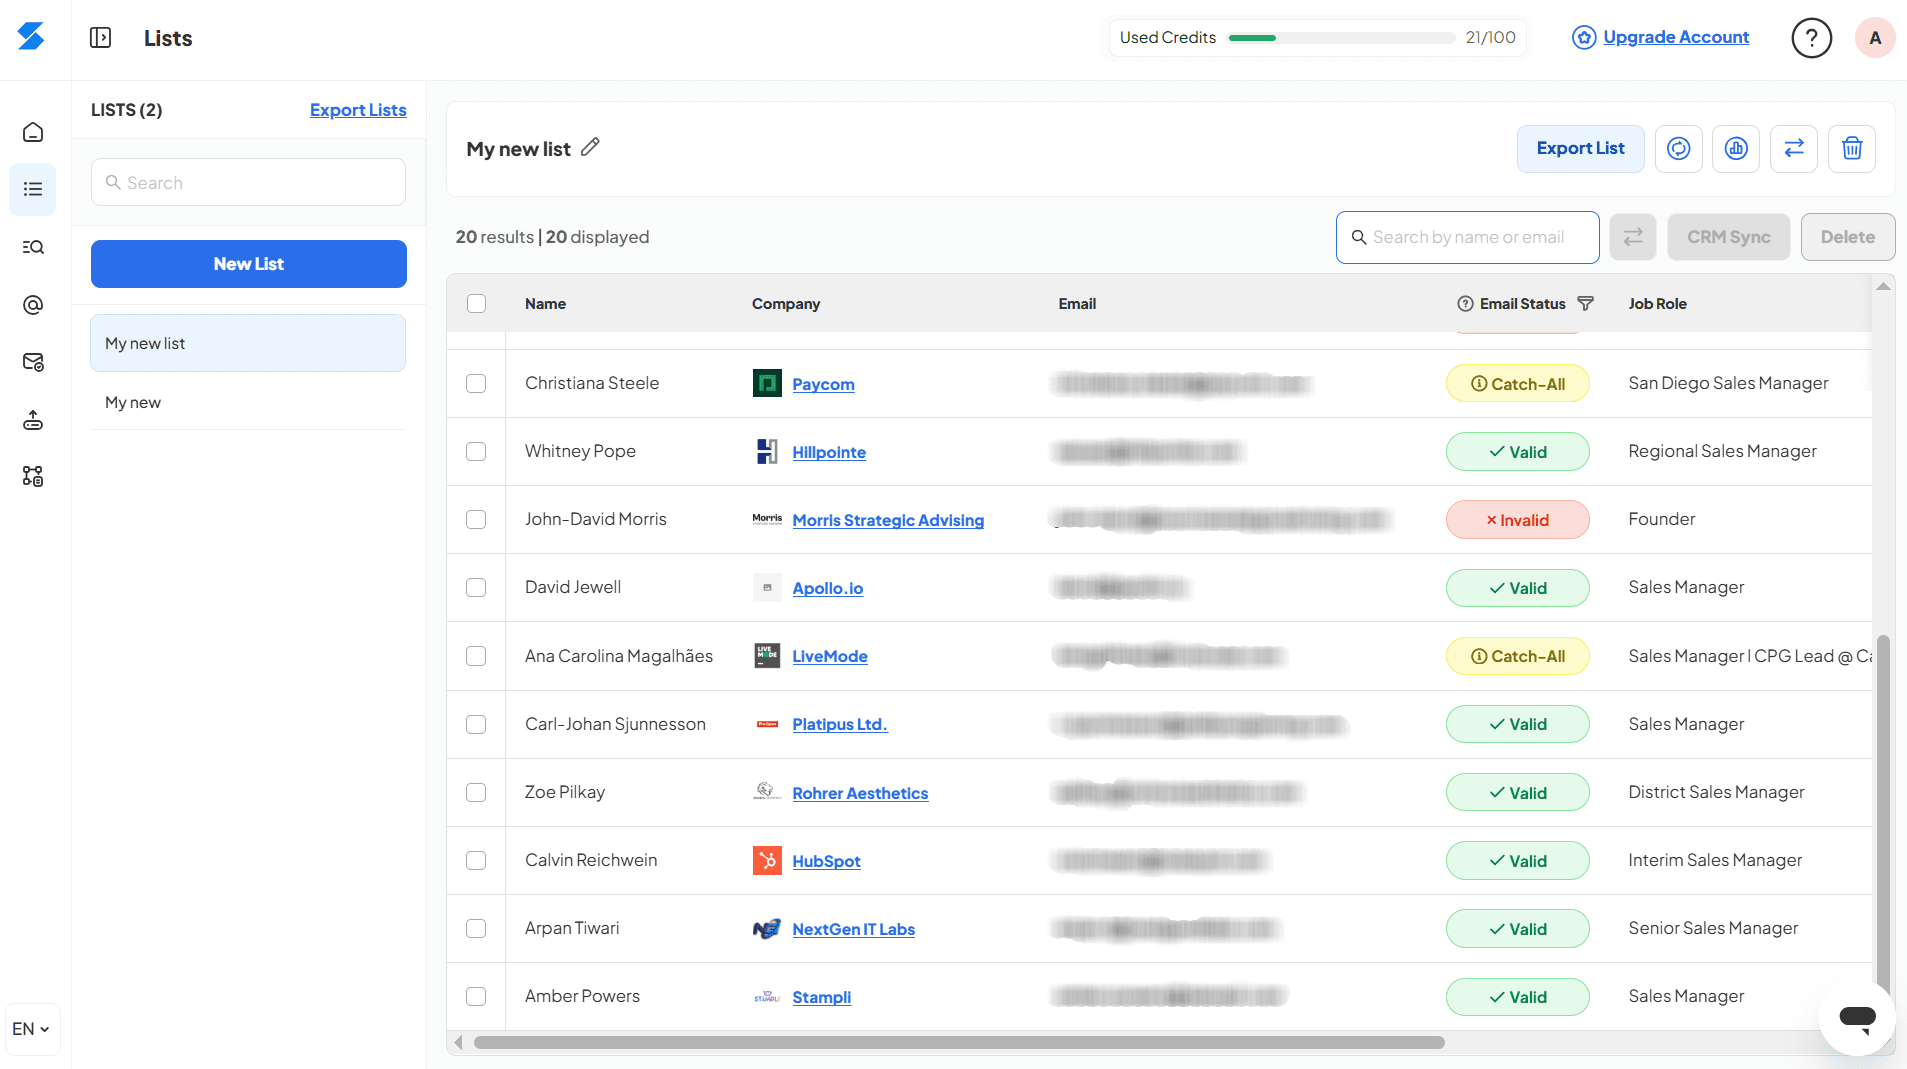Click the trash icon in the list header
Viewport: 1907px width, 1069px height.
[1851, 149]
